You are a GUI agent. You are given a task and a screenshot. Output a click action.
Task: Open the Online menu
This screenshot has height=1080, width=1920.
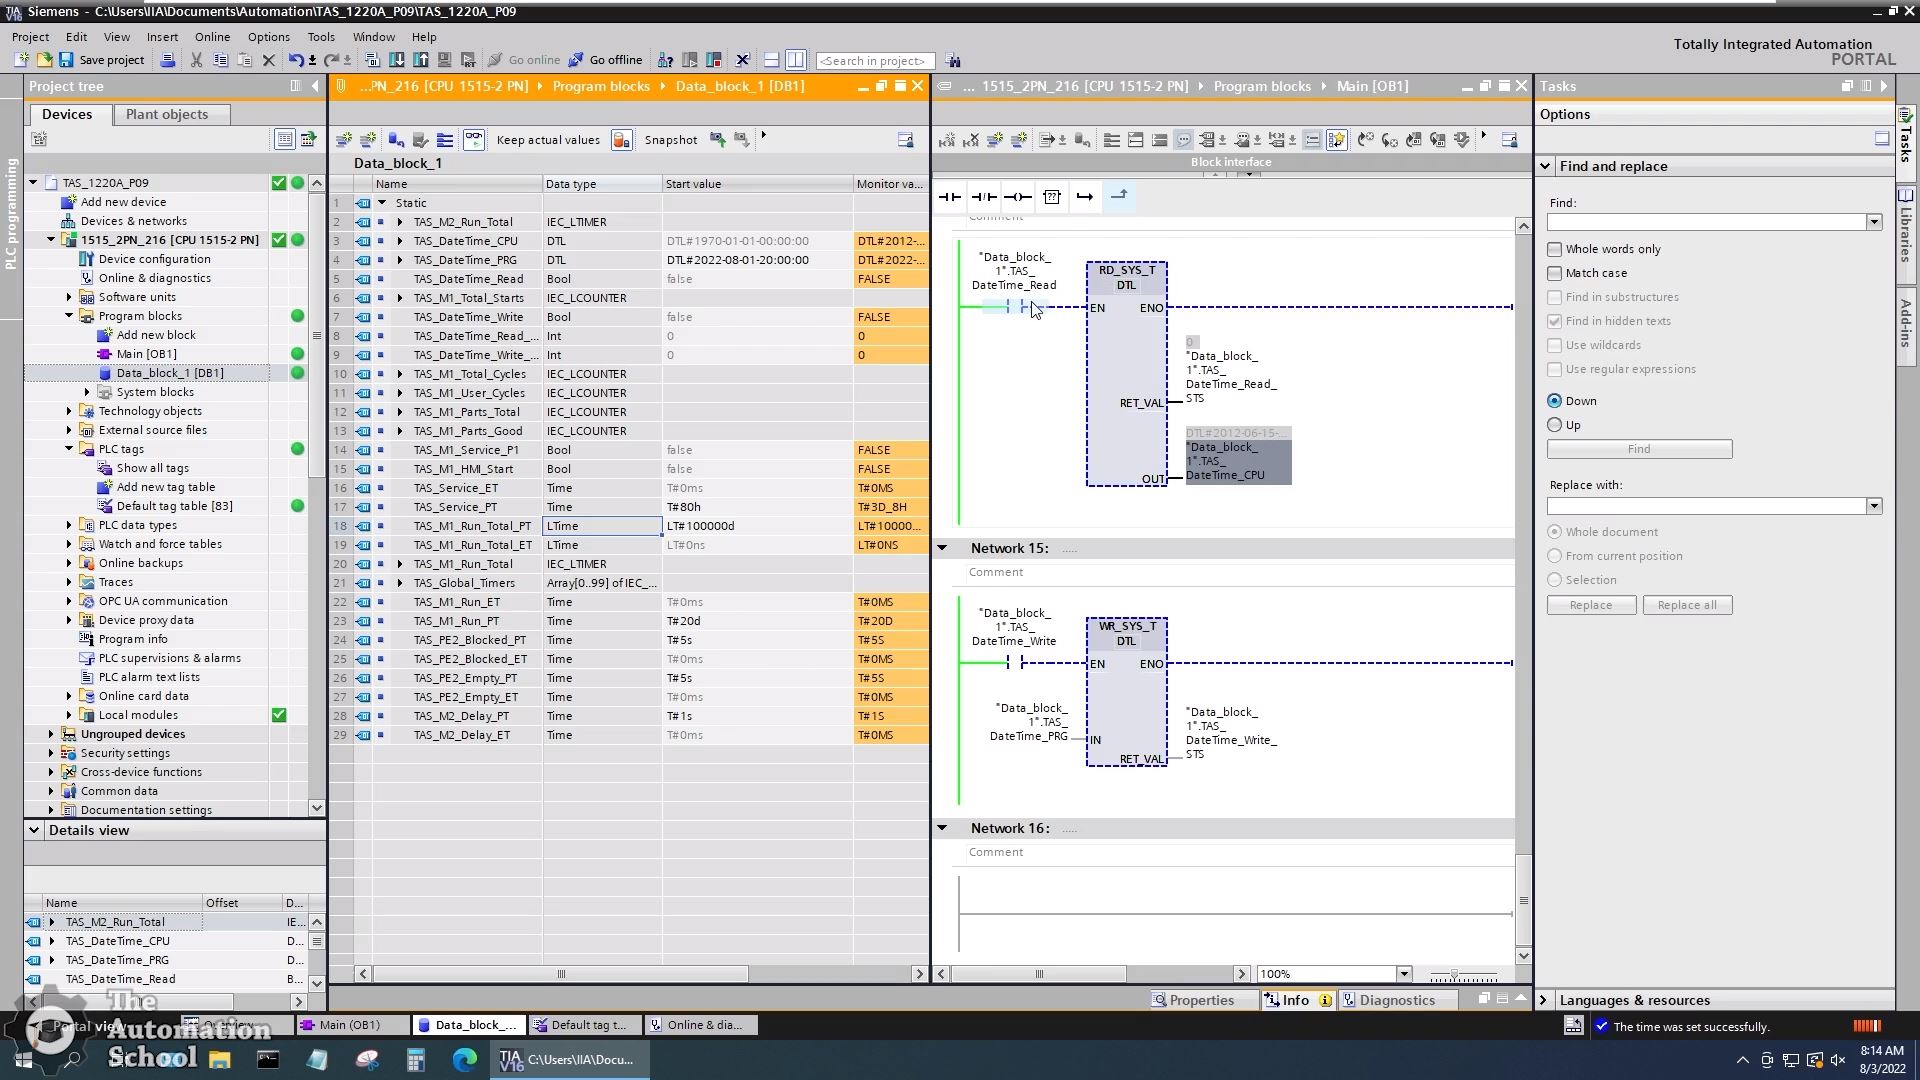click(x=212, y=37)
